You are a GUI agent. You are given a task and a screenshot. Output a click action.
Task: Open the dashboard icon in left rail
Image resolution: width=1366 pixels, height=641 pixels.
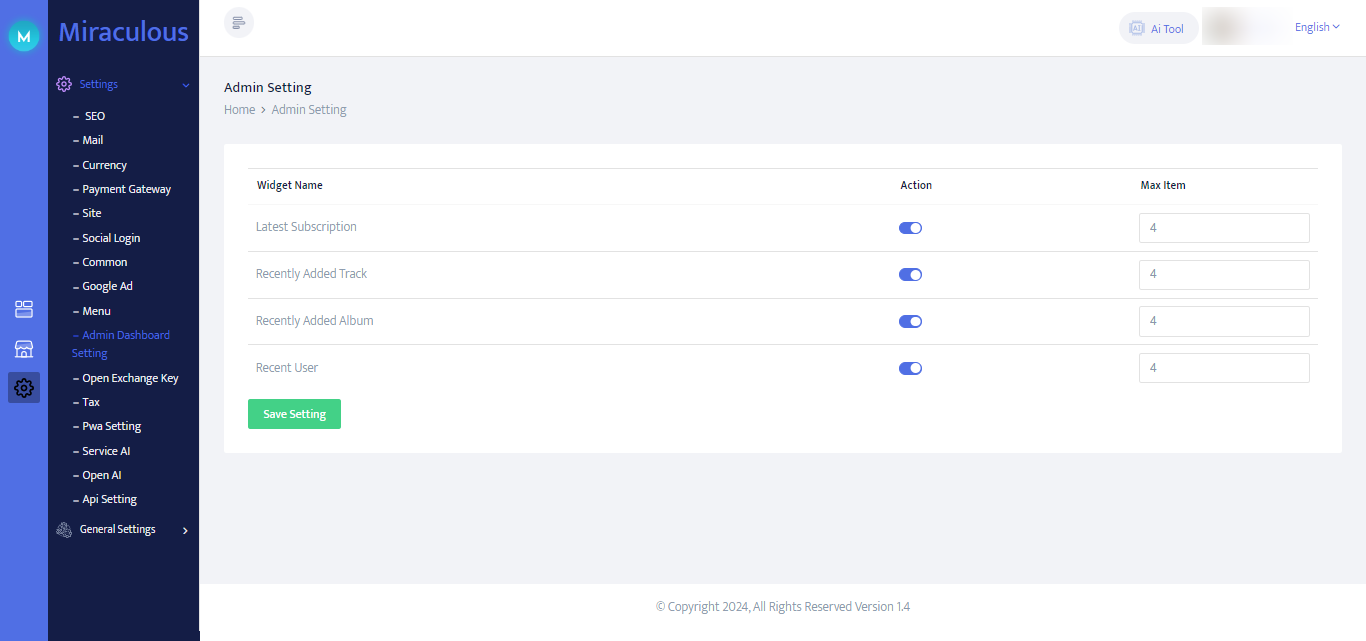click(x=24, y=309)
